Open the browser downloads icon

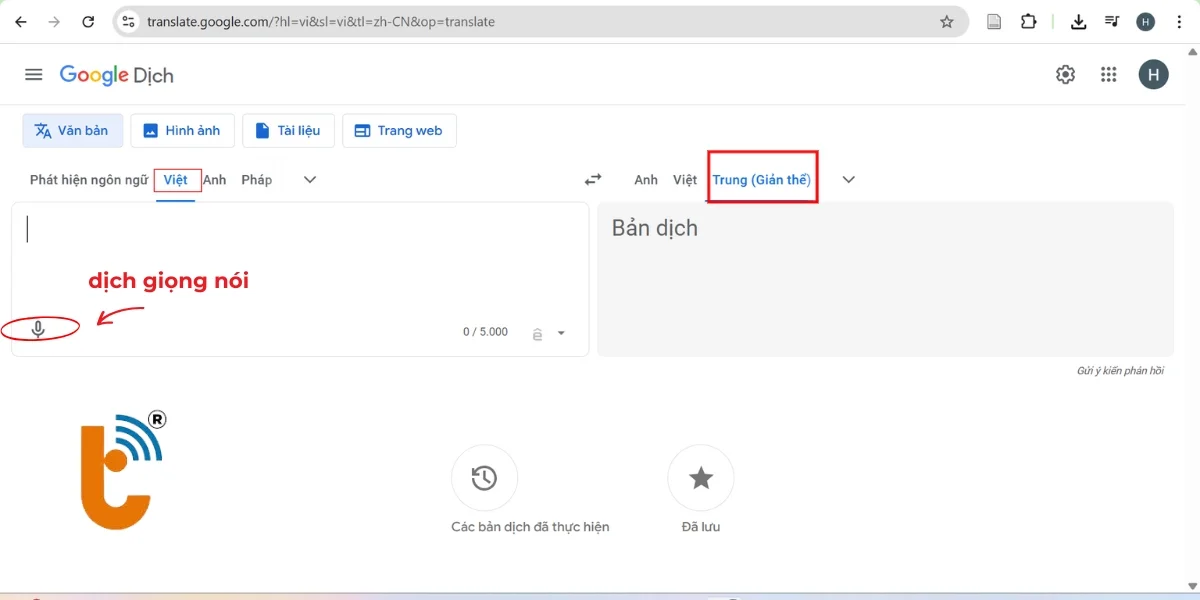click(x=1078, y=22)
